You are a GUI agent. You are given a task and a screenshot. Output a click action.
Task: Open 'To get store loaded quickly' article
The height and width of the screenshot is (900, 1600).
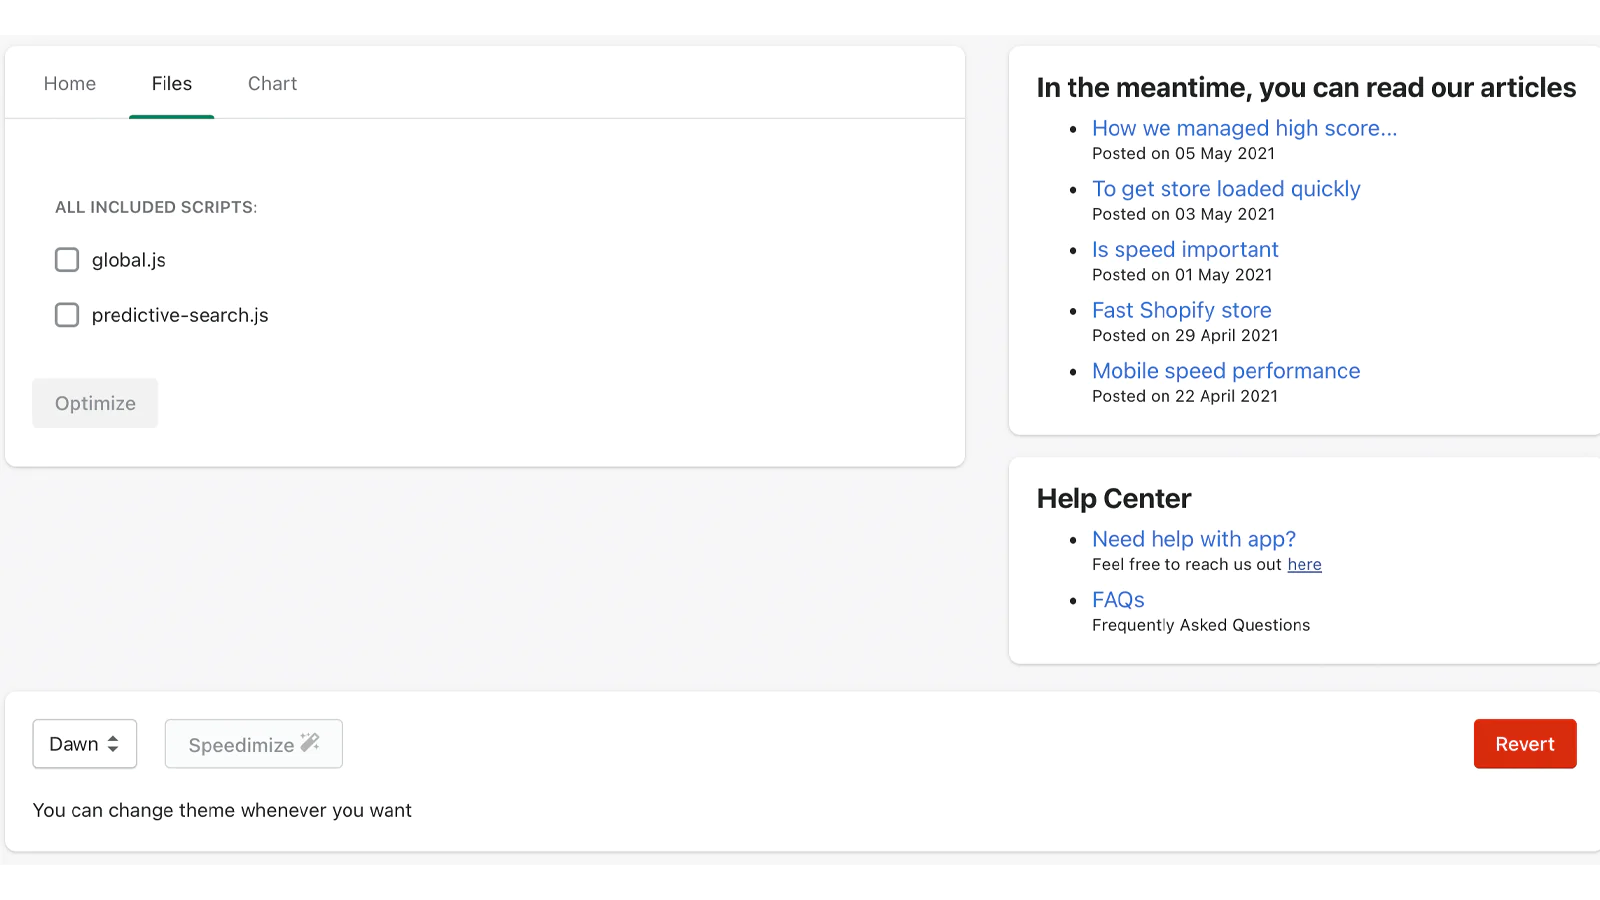(x=1226, y=189)
